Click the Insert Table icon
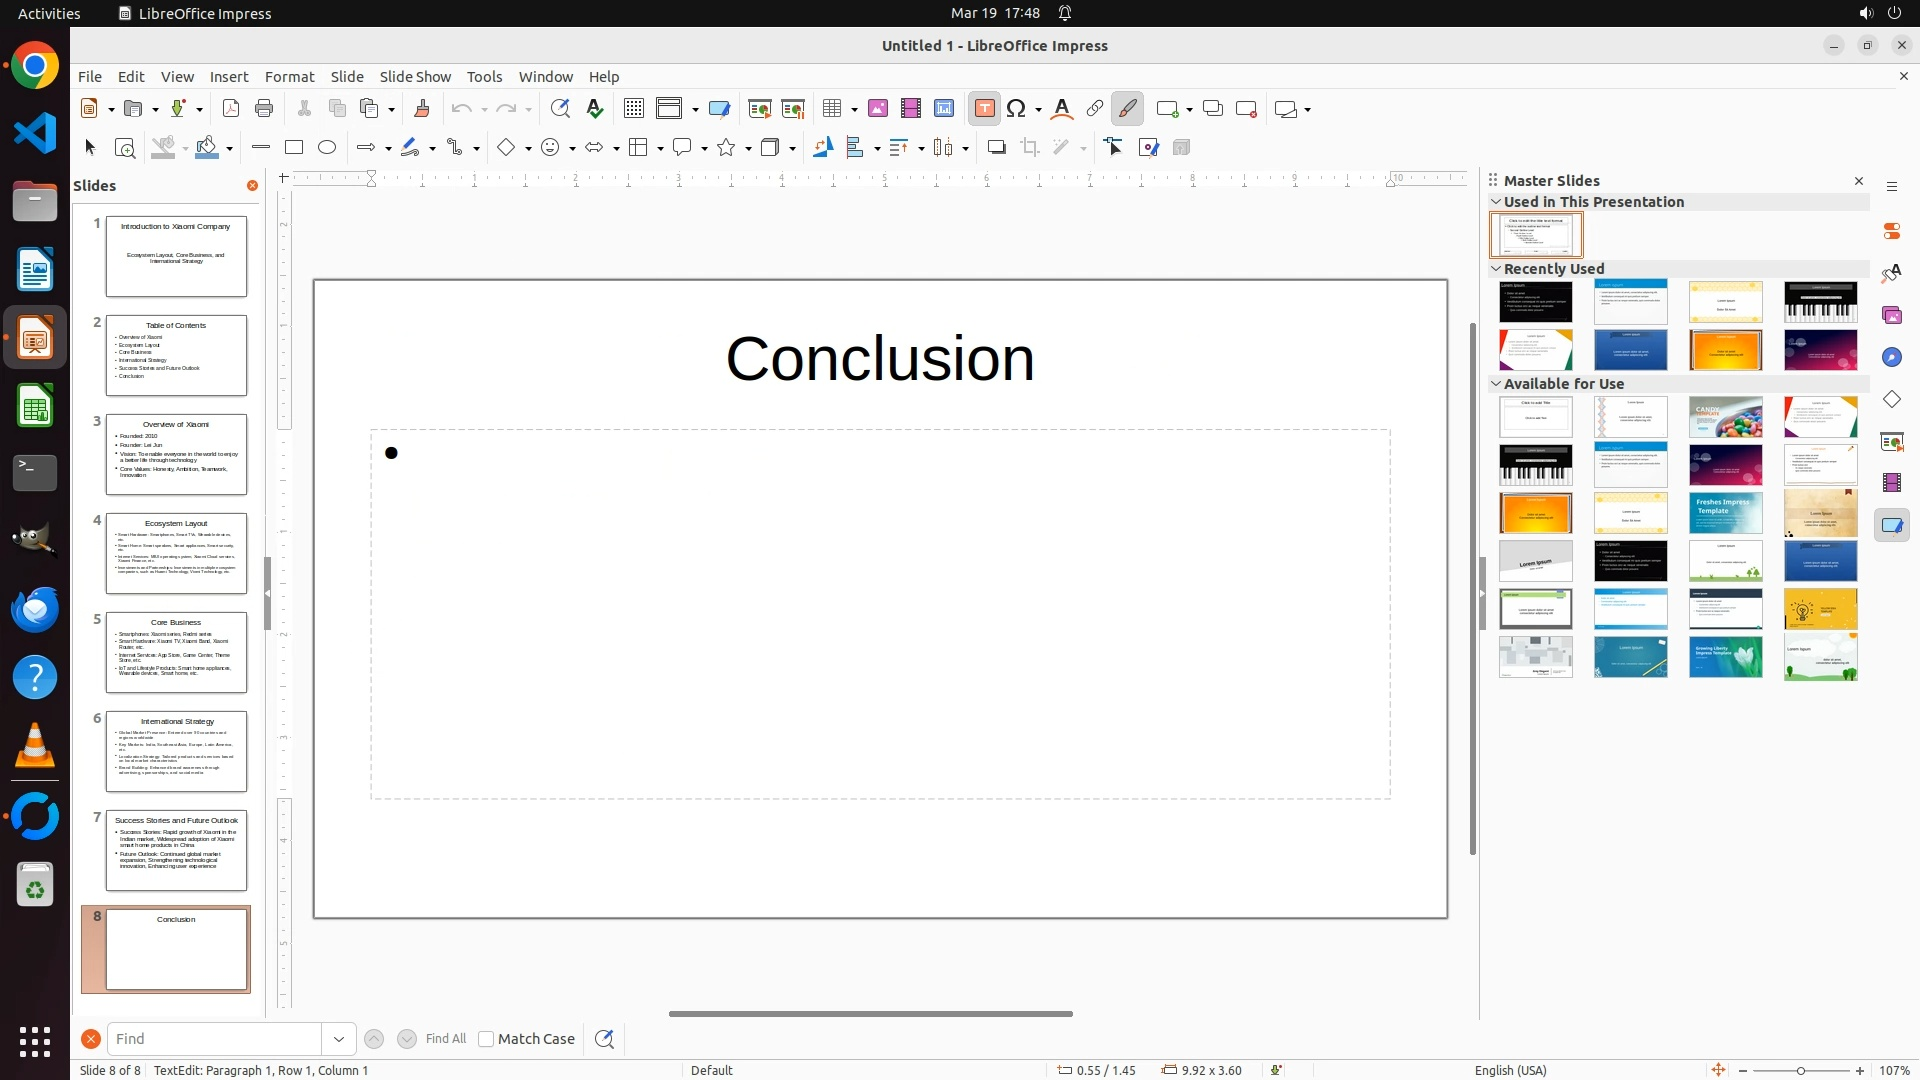The image size is (1920, 1080). pos(832,109)
